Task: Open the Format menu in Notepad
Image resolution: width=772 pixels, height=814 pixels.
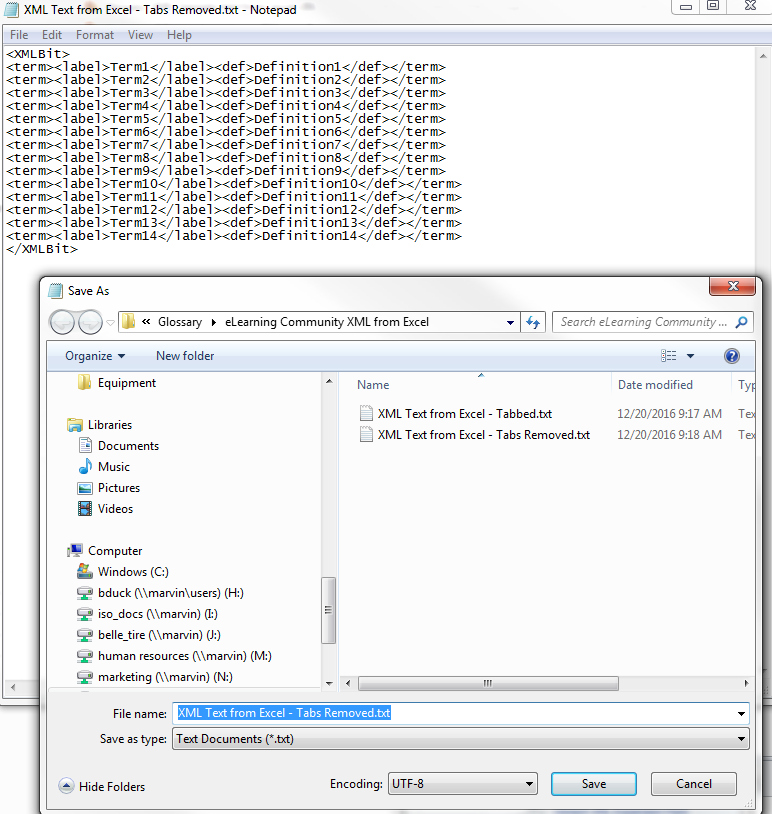Action: pyautogui.click(x=95, y=35)
